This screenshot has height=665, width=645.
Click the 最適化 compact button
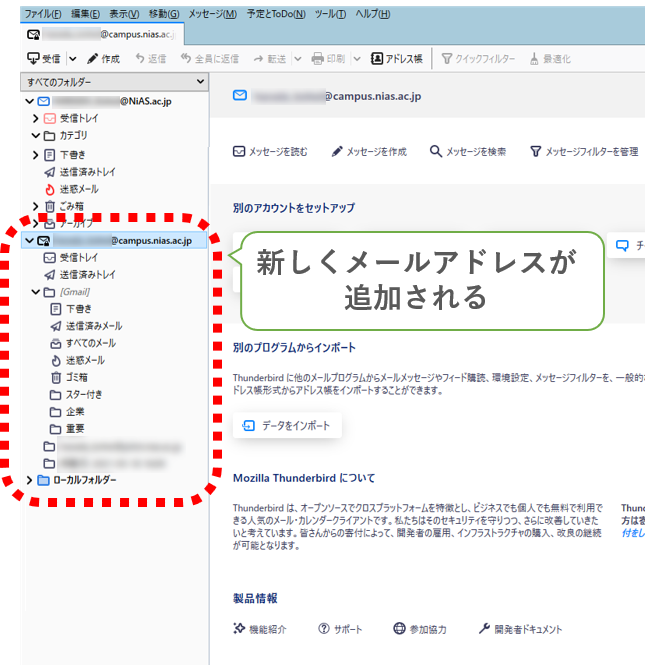click(550, 59)
